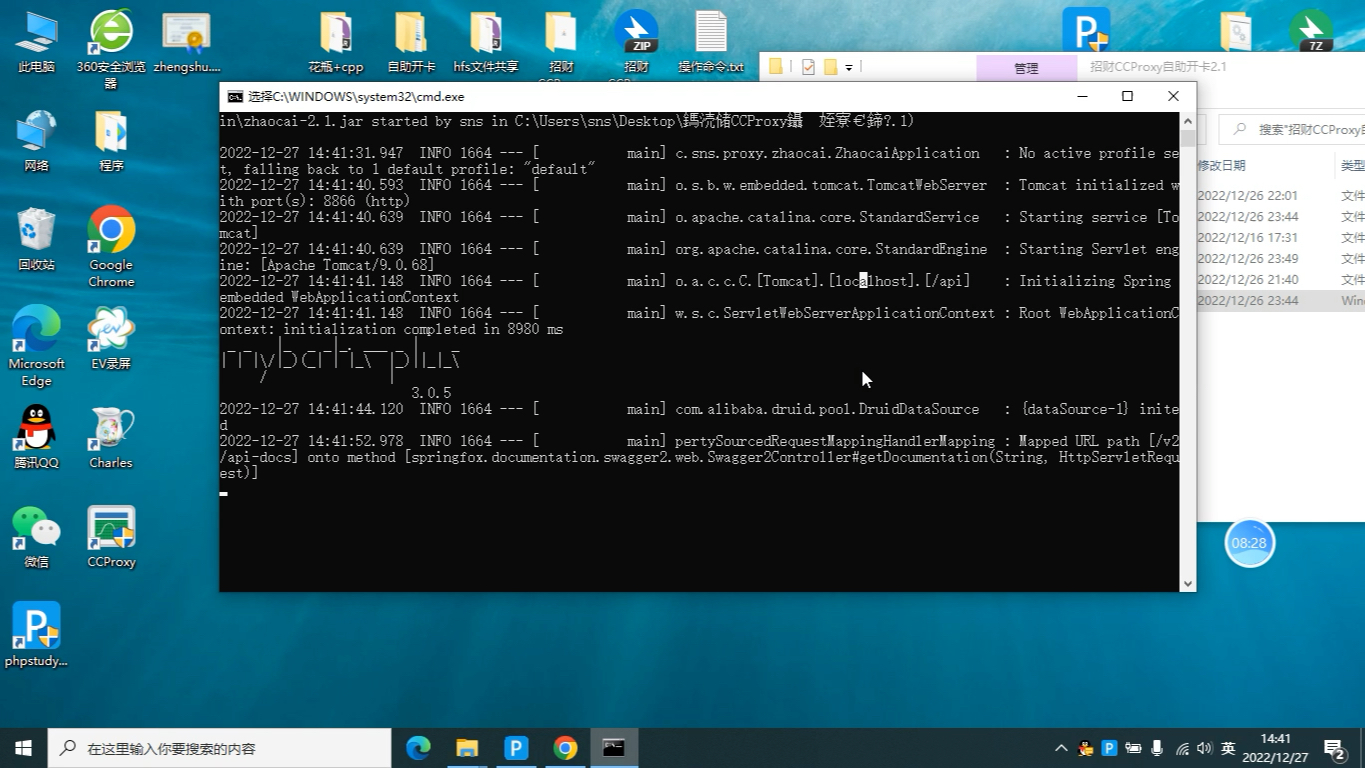Select the phpstudy desktop shortcut
1365x768 pixels.
coord(36,635)
